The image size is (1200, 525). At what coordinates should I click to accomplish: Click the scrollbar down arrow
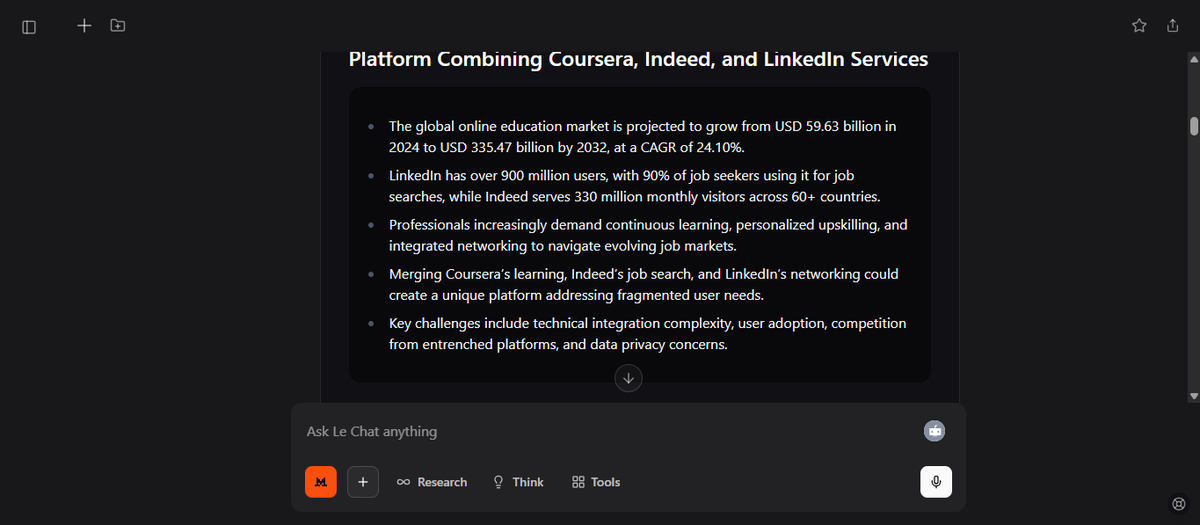(x=1194, y=397)
